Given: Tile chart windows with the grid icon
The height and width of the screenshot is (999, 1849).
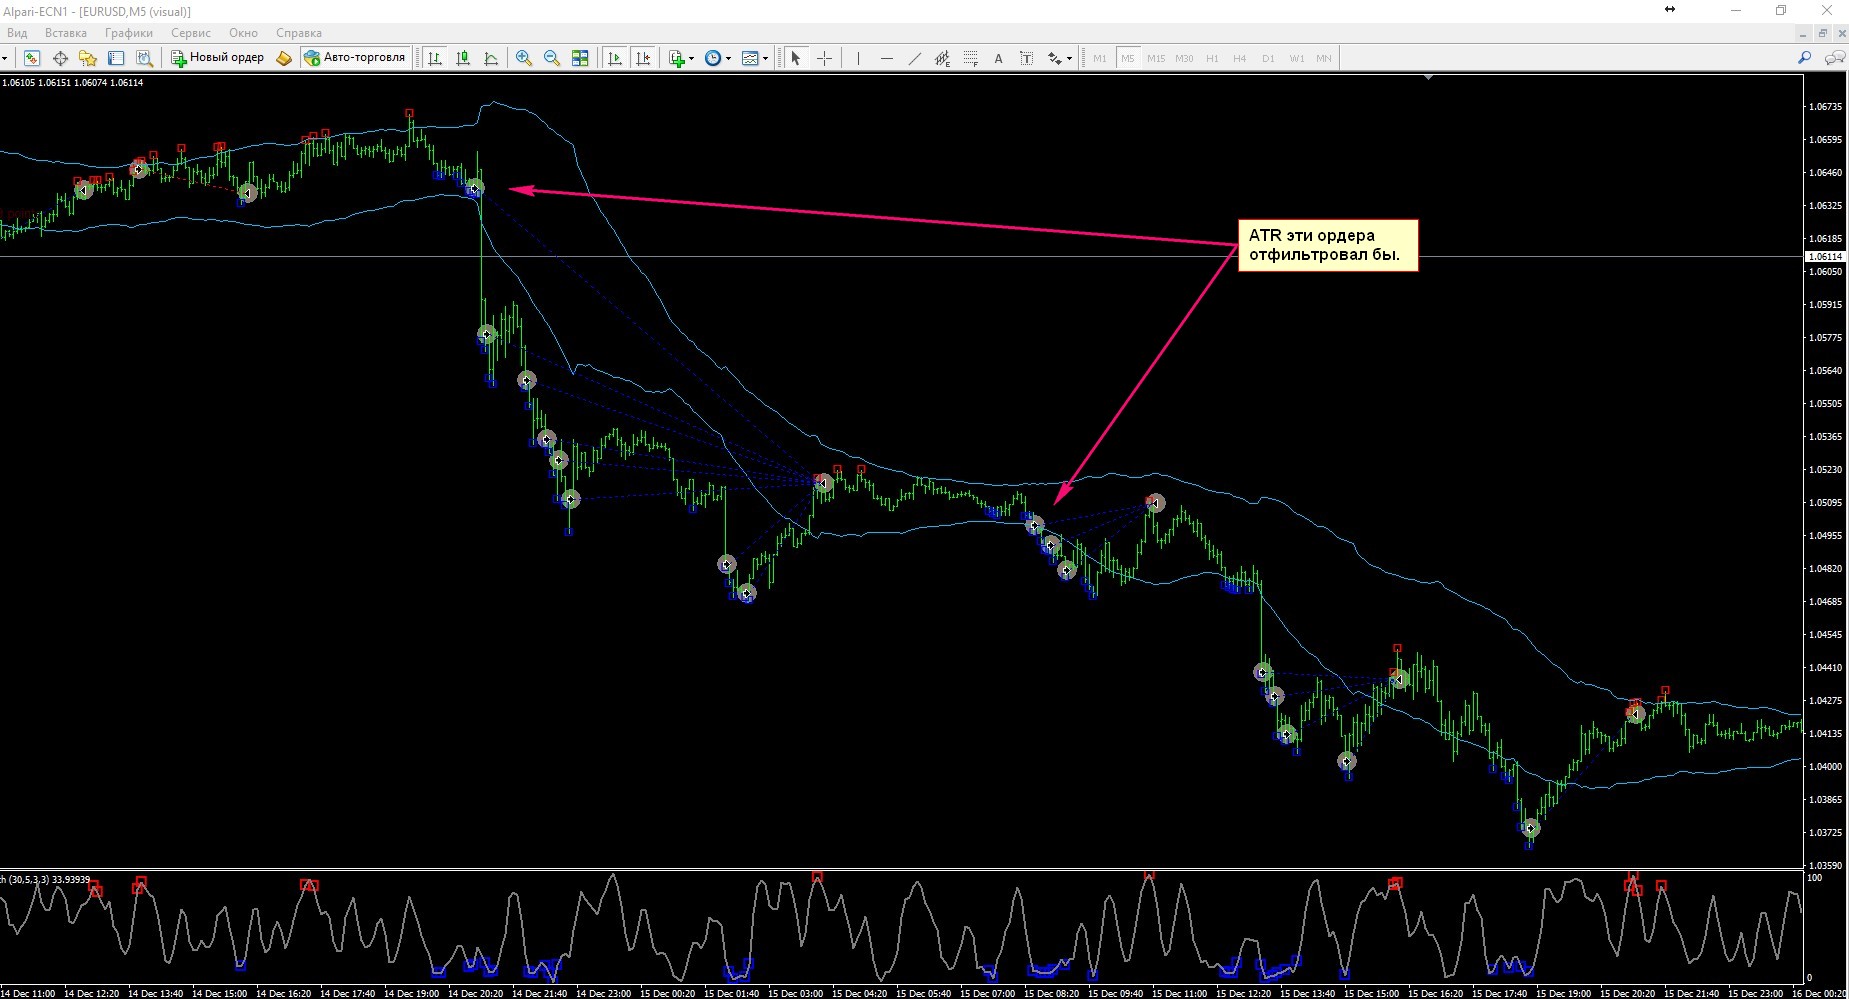Looking at the screenshot, I should [580, 58].
